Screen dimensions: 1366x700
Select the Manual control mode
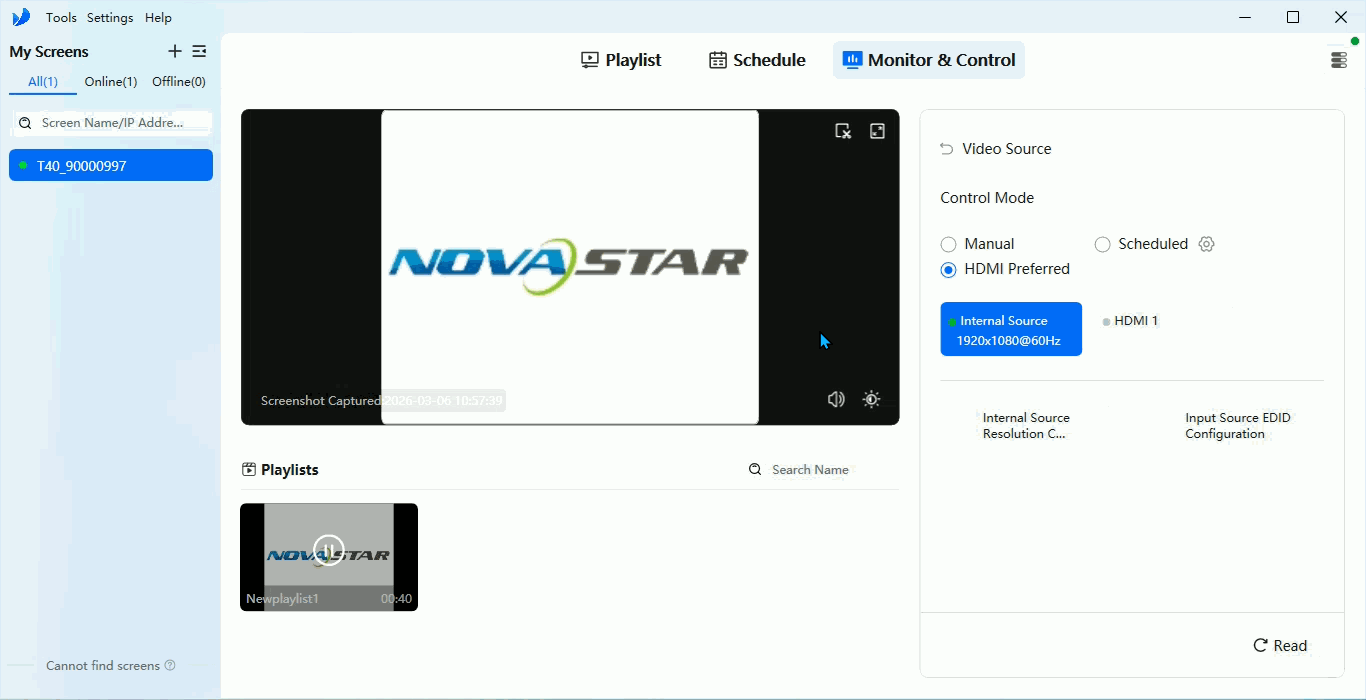pyautogui.click(x=948, y=244)
